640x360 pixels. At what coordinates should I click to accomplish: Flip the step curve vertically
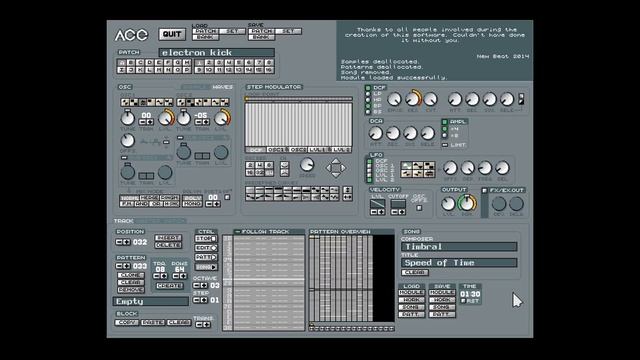coord(347,190)
